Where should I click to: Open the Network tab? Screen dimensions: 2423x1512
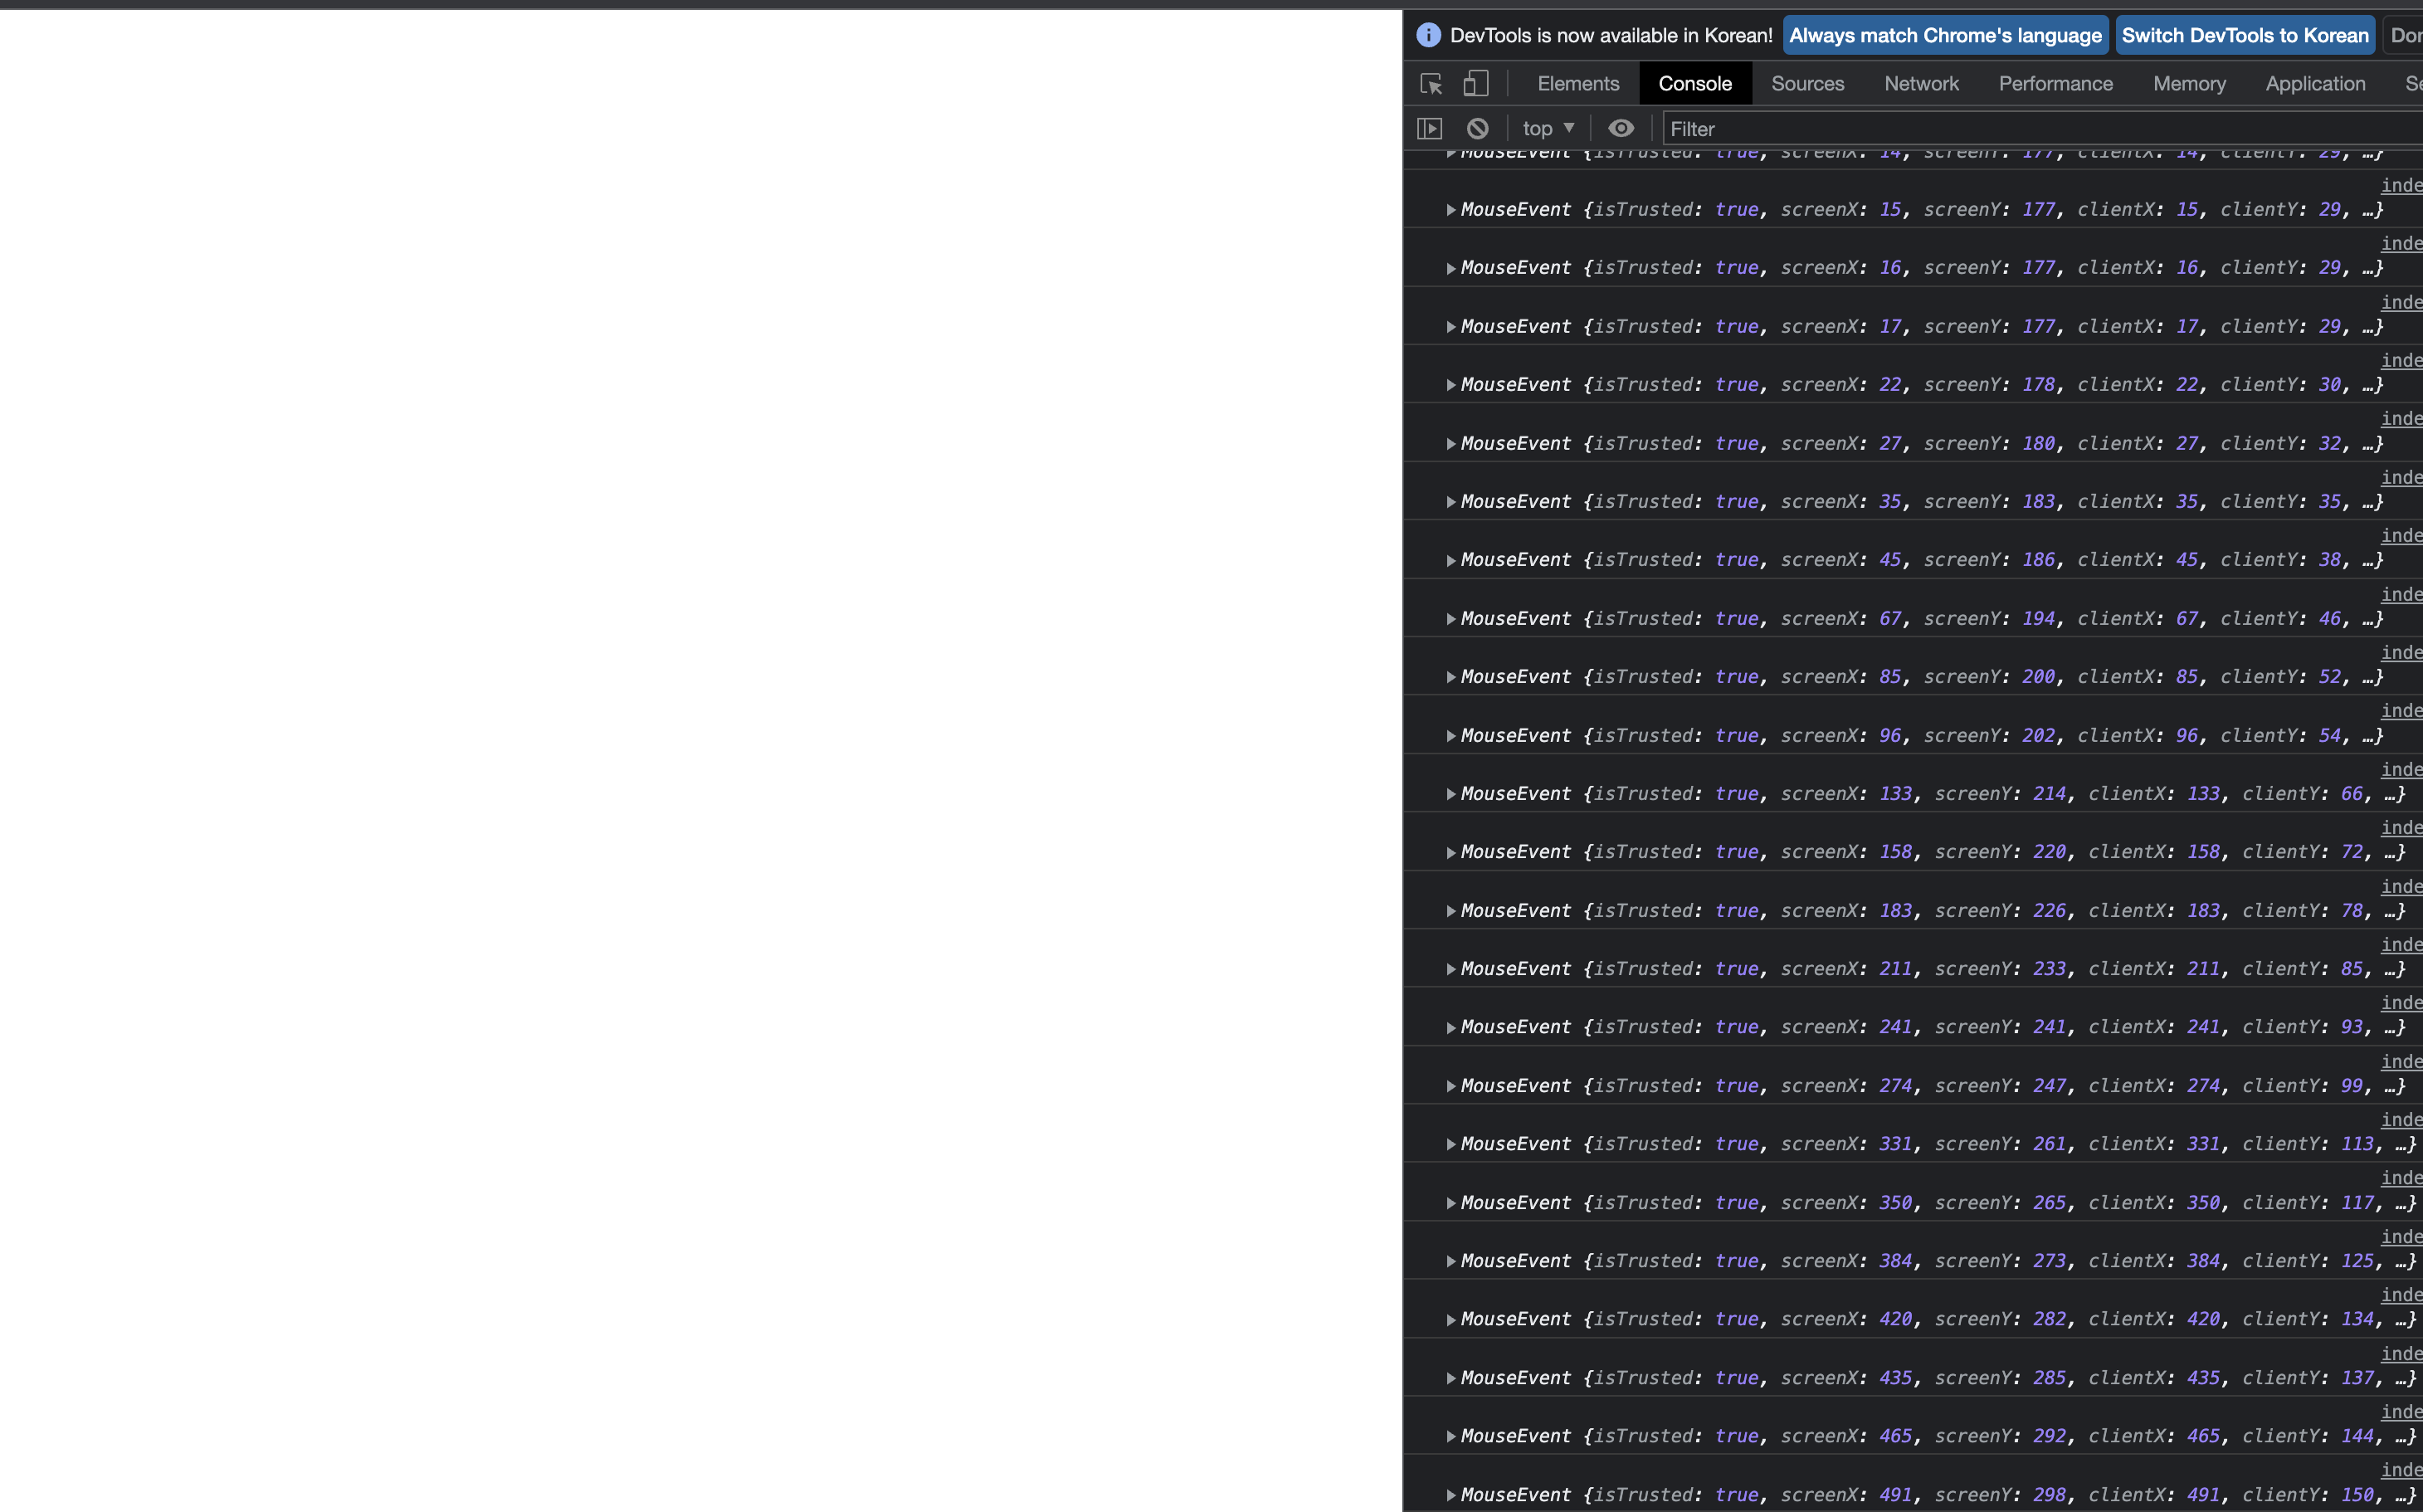(x=1921, y=84)
